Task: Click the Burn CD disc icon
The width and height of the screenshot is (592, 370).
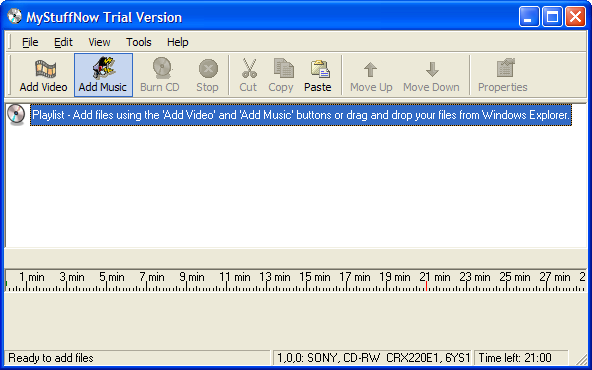Action: tap(162, 68)
